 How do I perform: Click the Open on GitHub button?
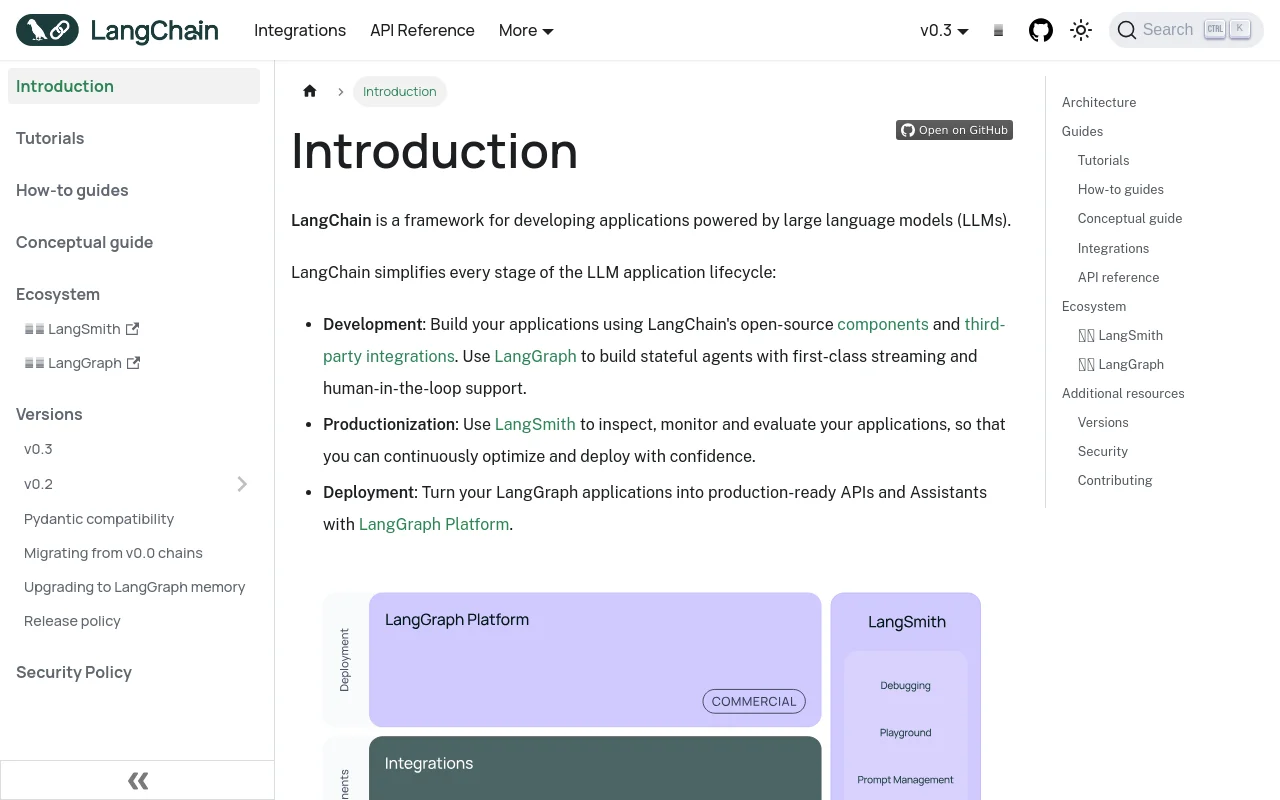click(x=954, y=130)
